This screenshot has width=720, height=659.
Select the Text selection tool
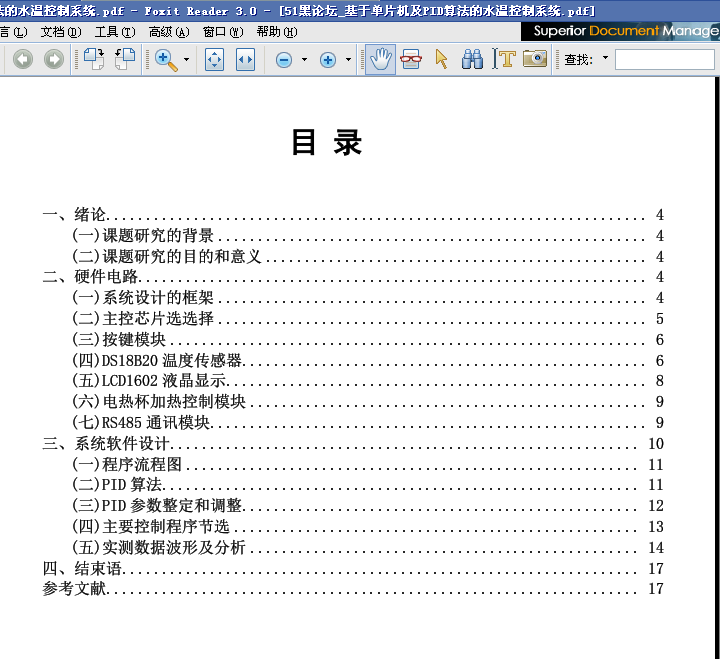pos(504,59)
